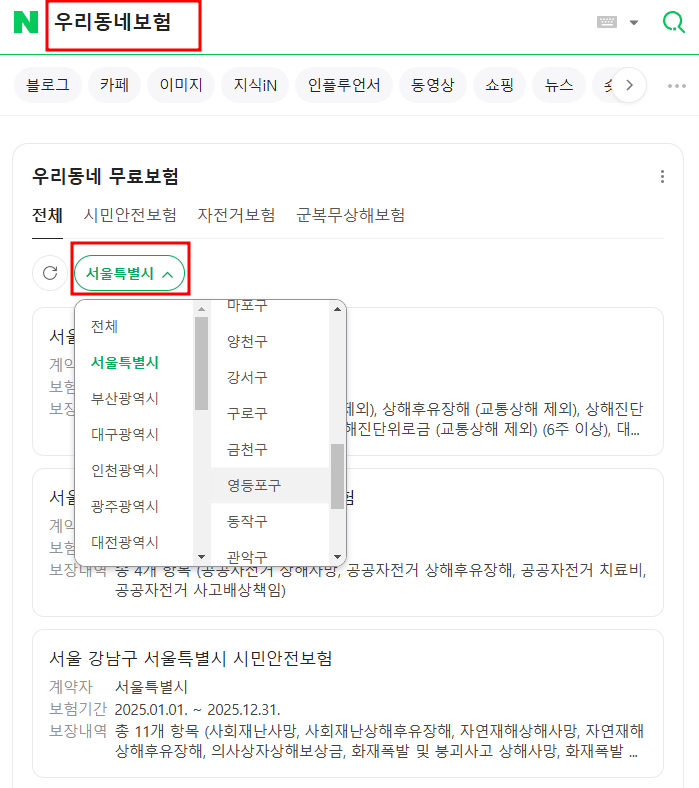Click the refresh reset filter icon
This screenshot has height=788, width=699.
tap(50, 273)
